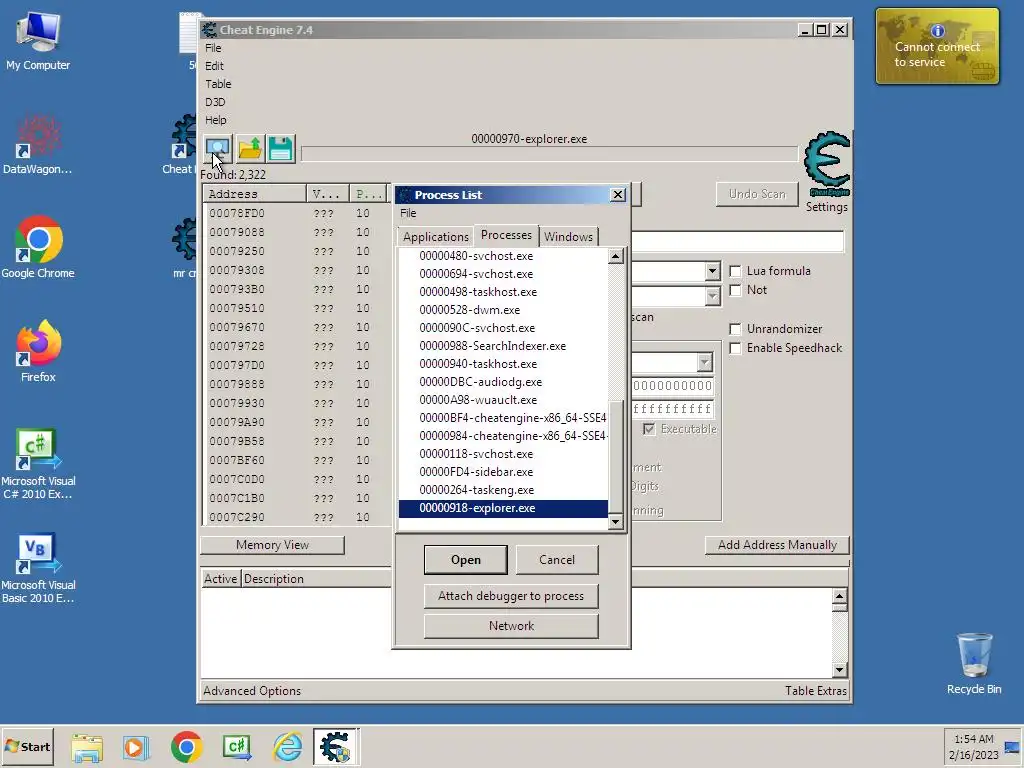1024x768 pixels.
Task: Click the scan value input field
Action: click(737, 241)
